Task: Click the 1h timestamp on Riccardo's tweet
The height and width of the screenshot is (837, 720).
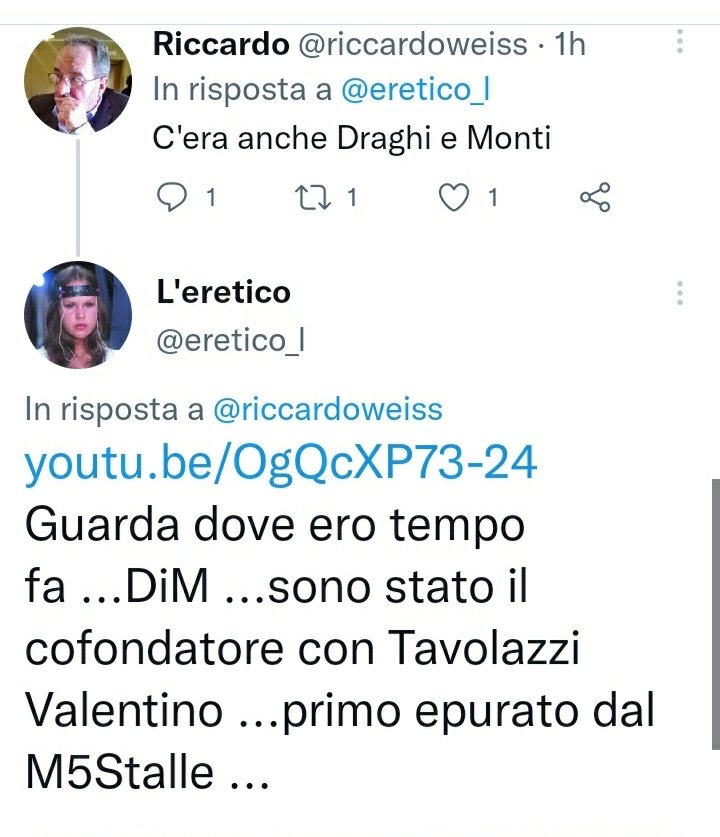Action: (569, 44)
